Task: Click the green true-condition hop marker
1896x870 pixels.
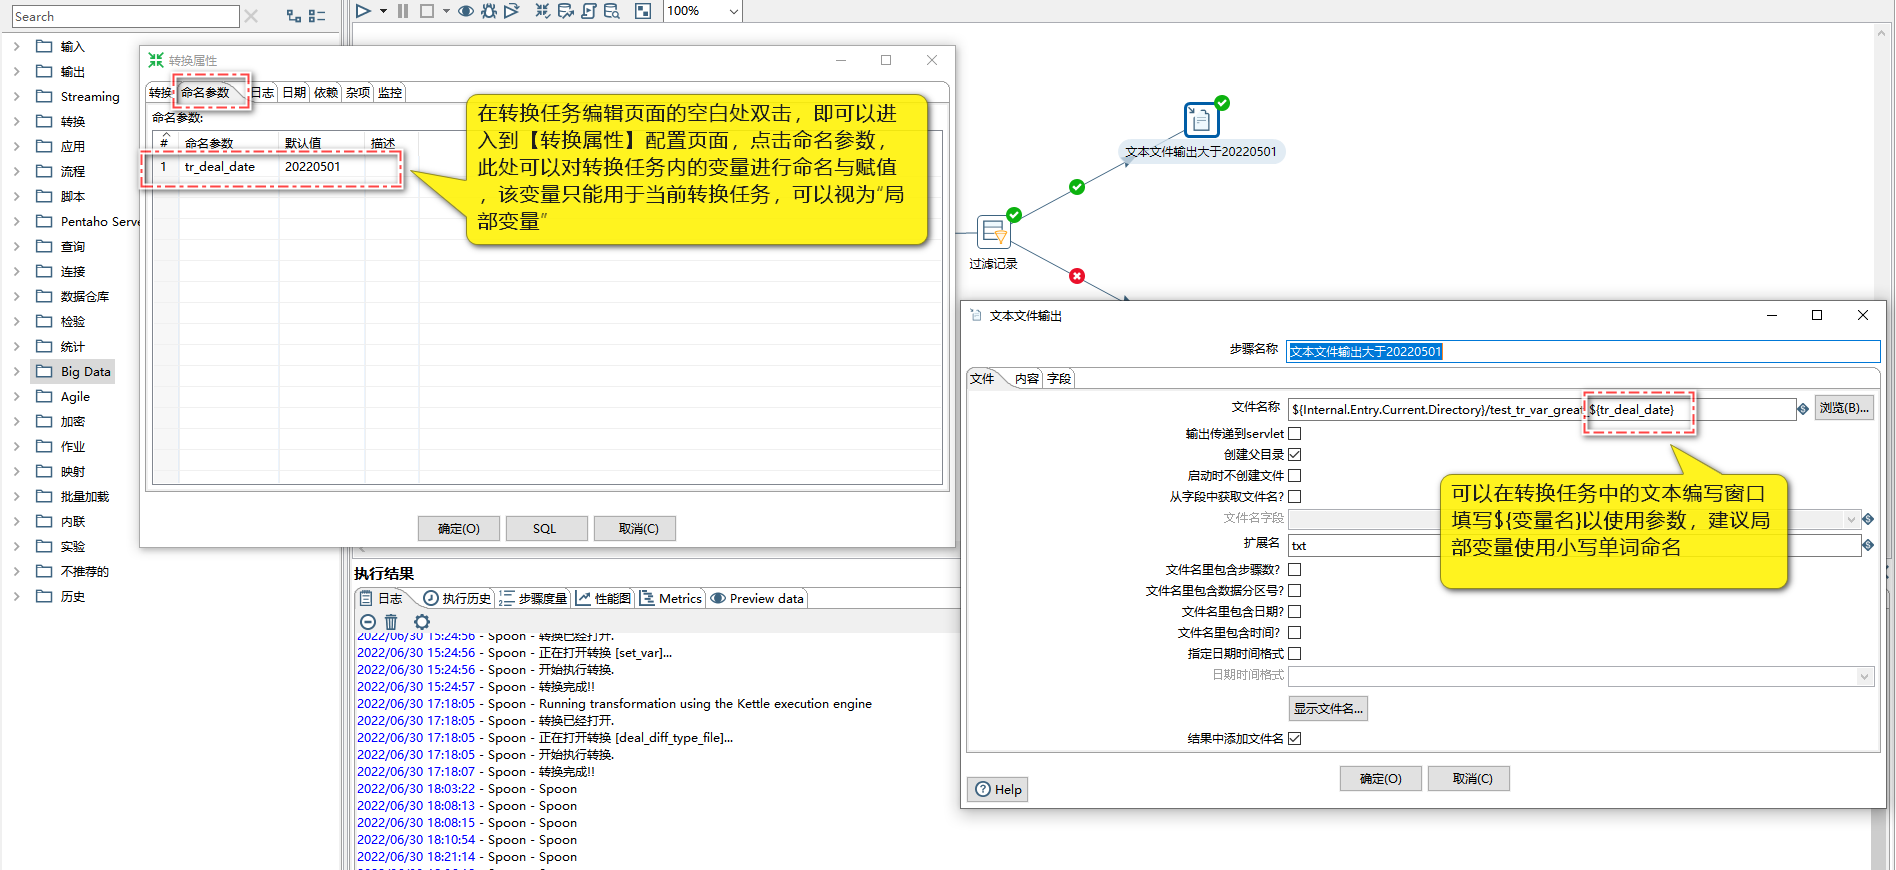Action: [1077, 187]
